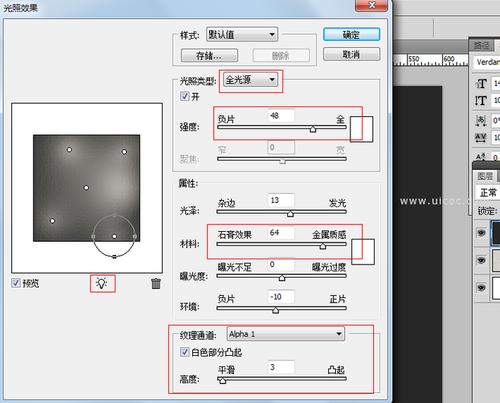This screenshot has height=403, width=500.
Task: Click the tracking value field beside the AV icon
Action: [x=496, y=137]
